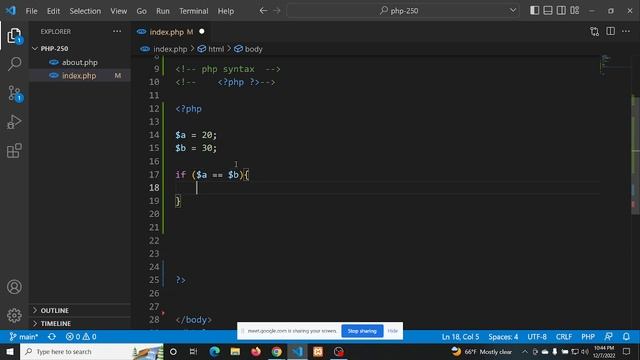The image size is (640, 360).
Task: Open the Accounts menu icon
Action: [14, 287]
